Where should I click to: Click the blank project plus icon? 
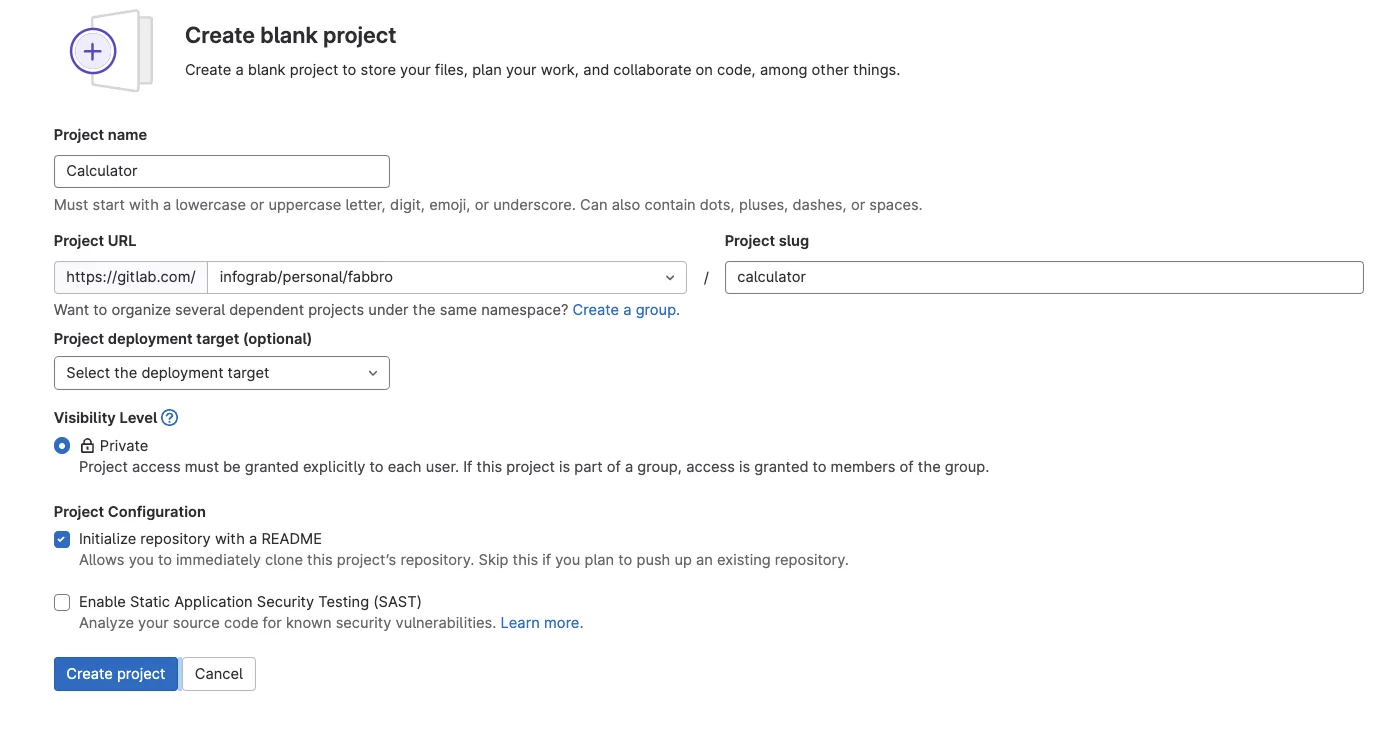tap(93, 51)
